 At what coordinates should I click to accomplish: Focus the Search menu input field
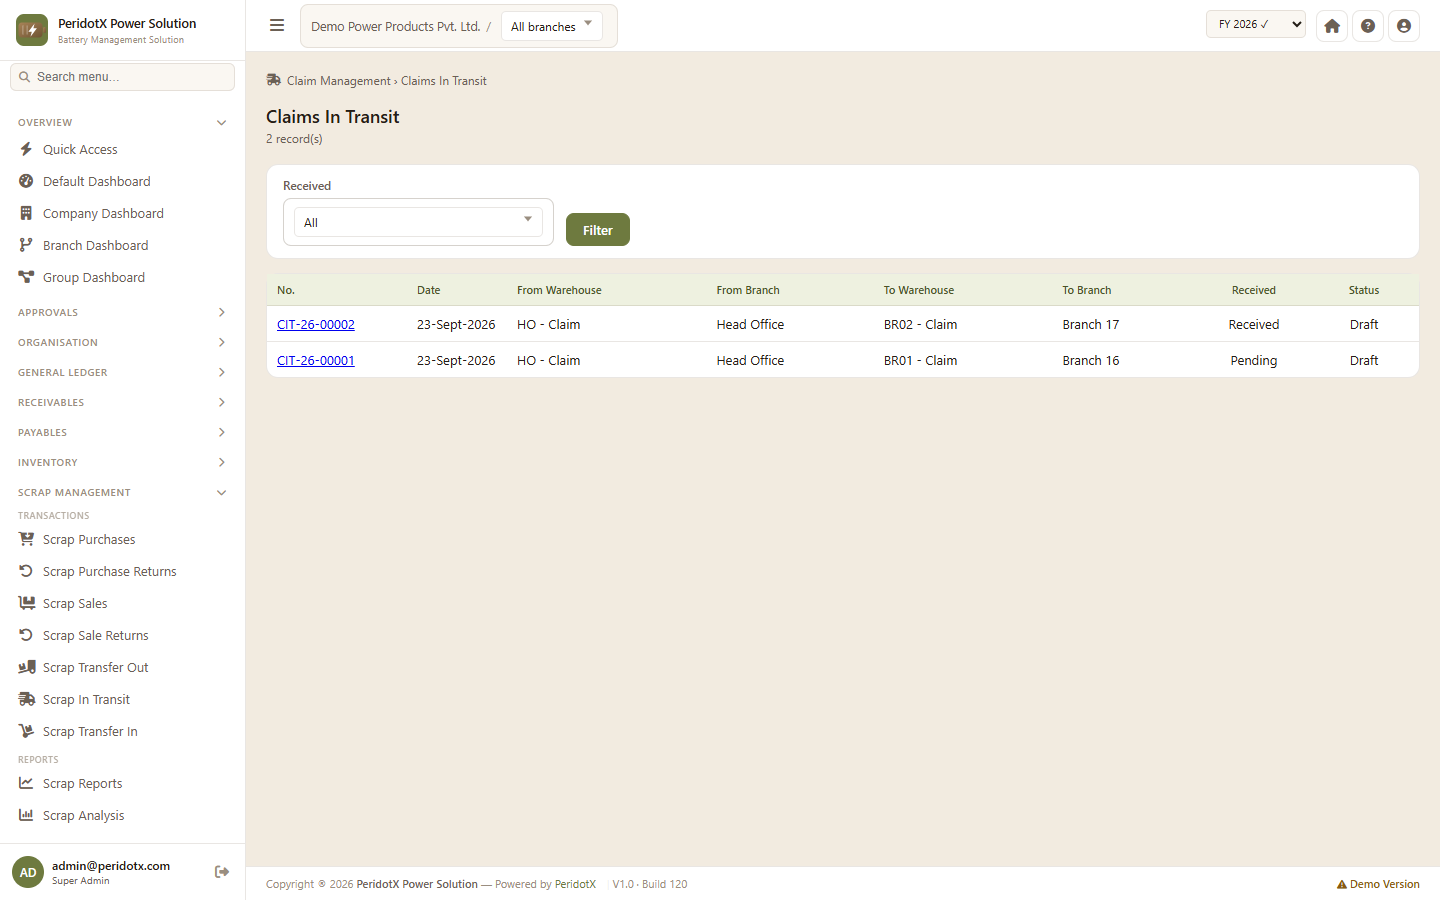tap(122, 77)
